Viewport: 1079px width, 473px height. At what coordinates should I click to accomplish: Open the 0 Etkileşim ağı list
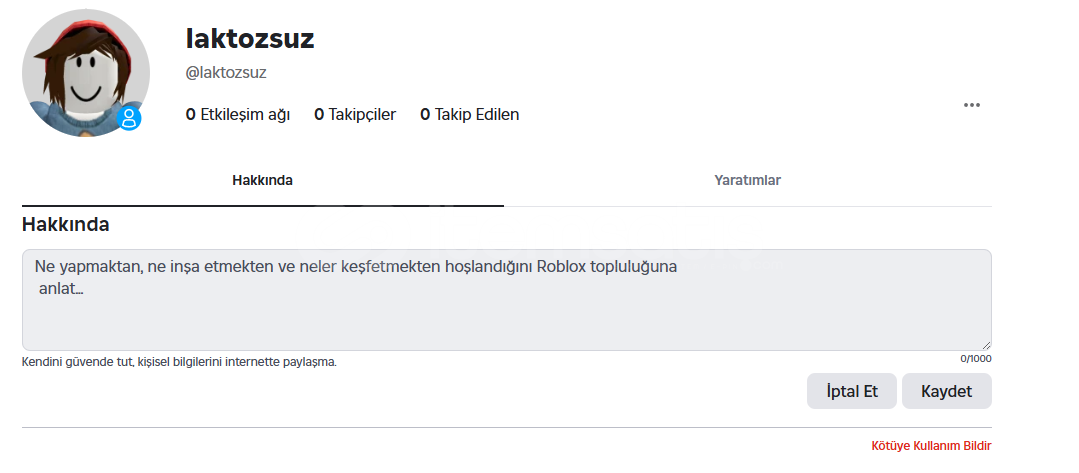point(238,114)
